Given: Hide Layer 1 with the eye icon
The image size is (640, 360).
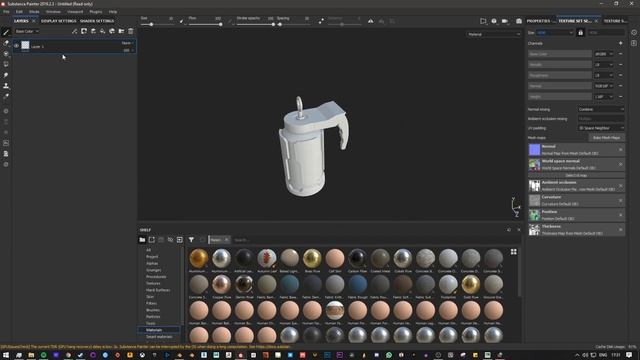Looking at the screenshot, I should point(16,46).
